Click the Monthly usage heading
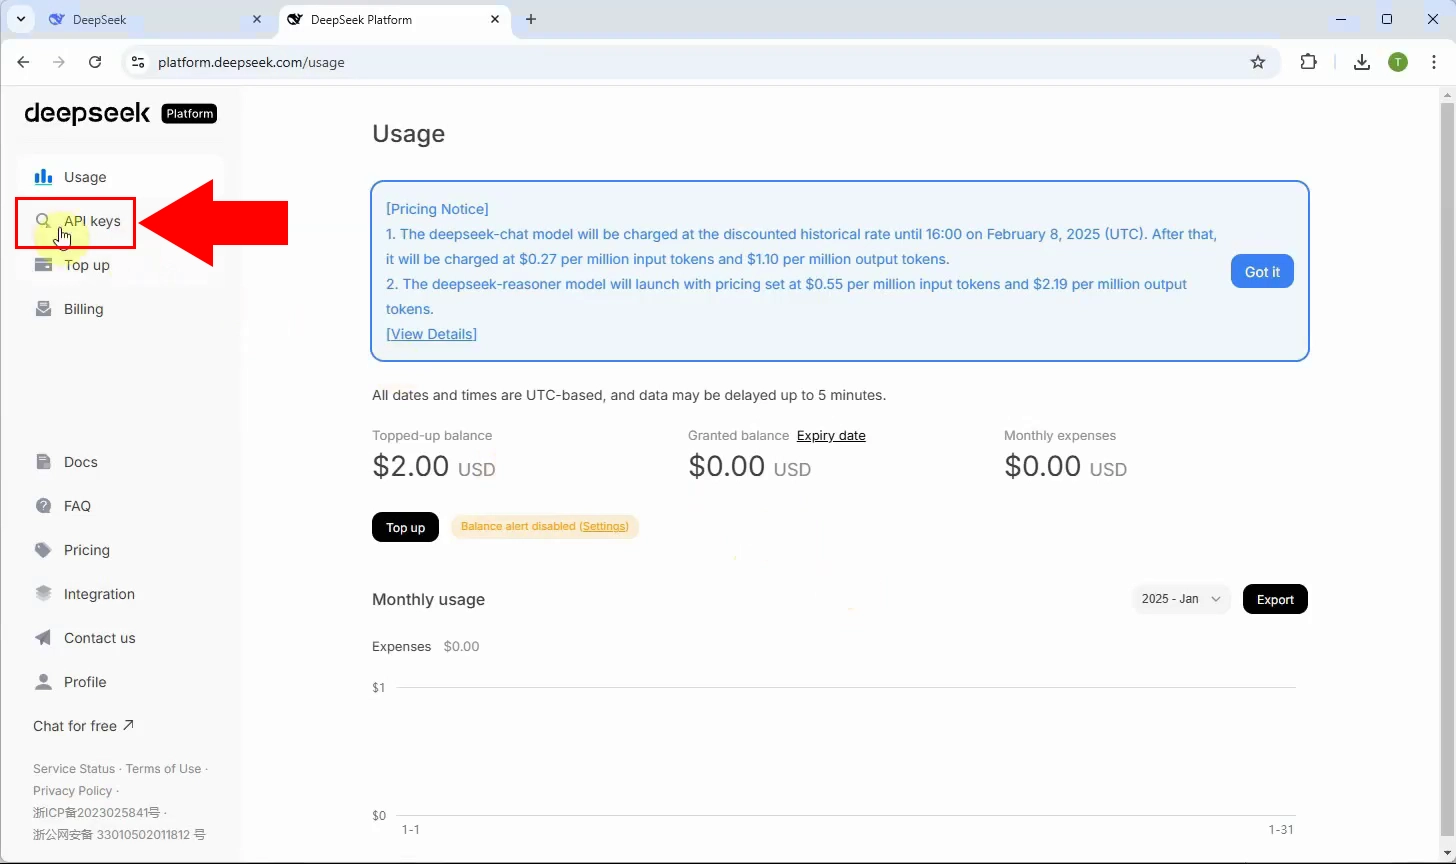This screenshot has height=864, width=1456. coord(428,600)
